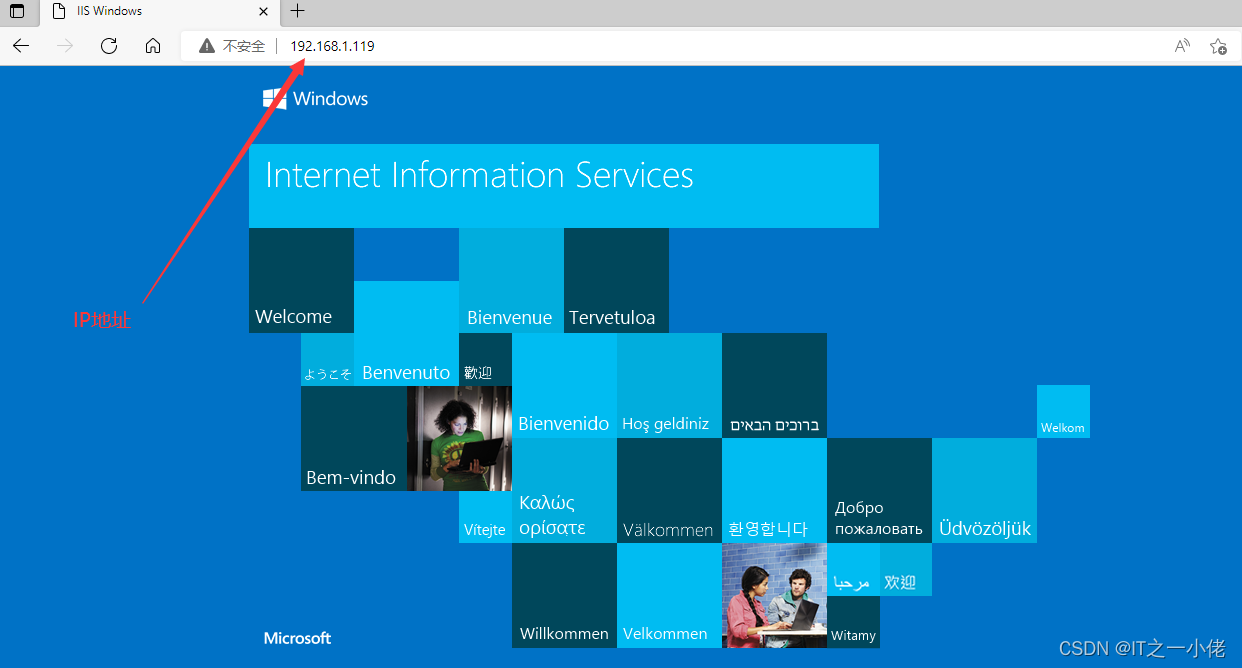Select the IIS Windows tab
The height and width of the screenshot is (668, 1242).
(x=158, y=12)
